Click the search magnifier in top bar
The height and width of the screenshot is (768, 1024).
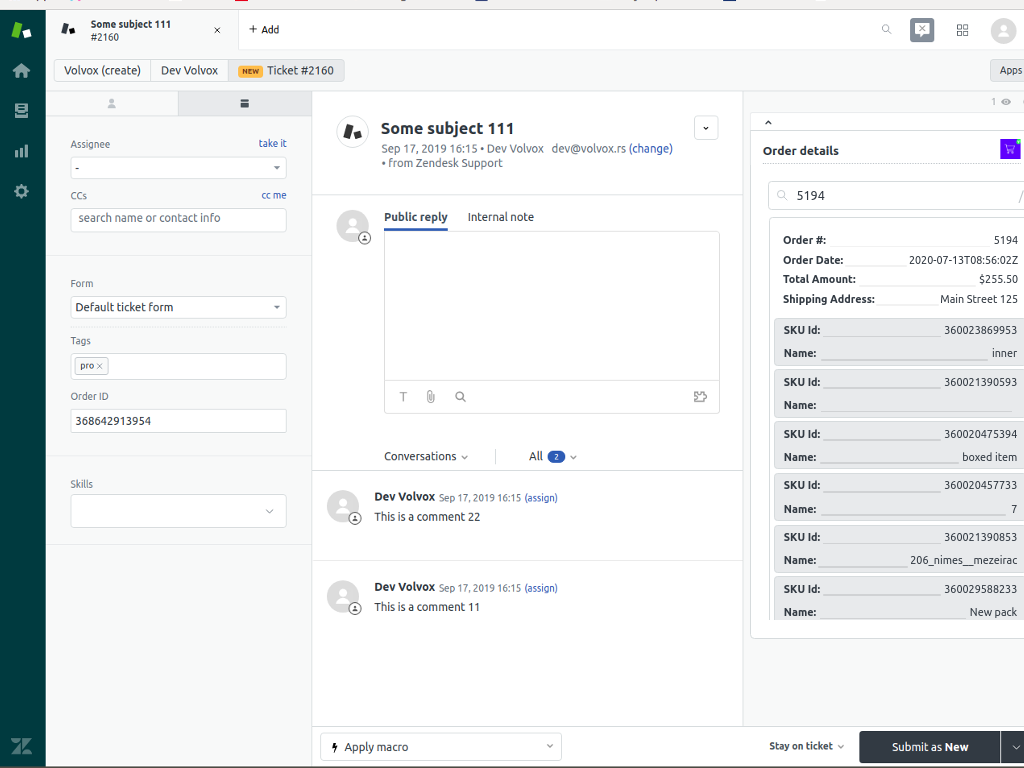(886, 29)
